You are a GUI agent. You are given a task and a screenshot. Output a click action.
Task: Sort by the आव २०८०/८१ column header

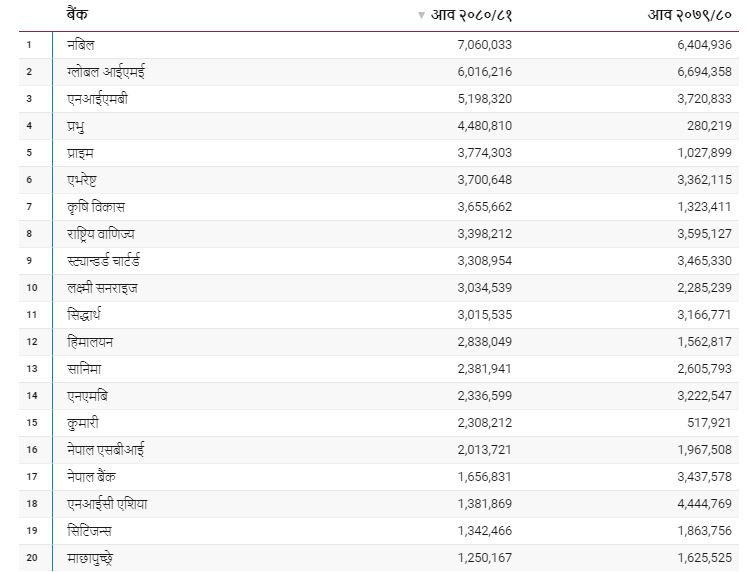tap(471, 15)
